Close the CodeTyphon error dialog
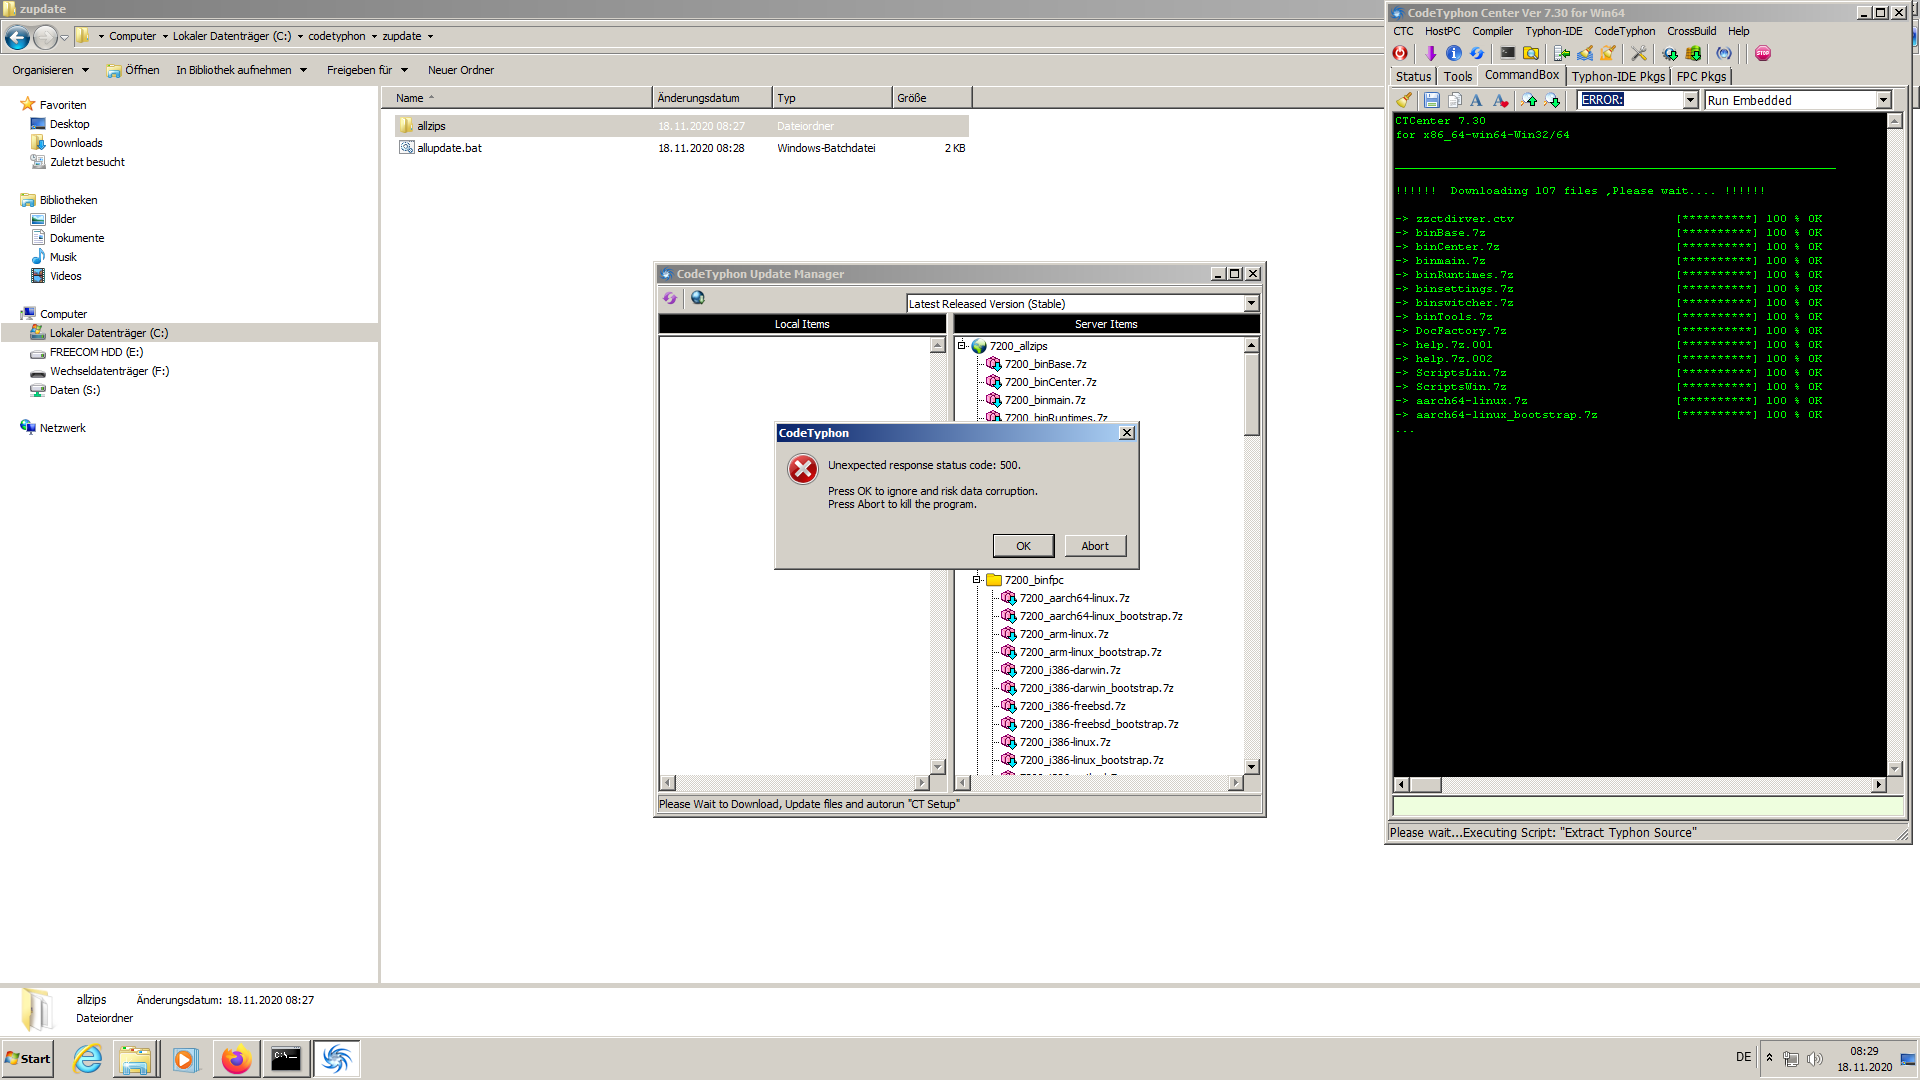The height and width of the screenshot is (1080, 1920). pos(1127,433)
